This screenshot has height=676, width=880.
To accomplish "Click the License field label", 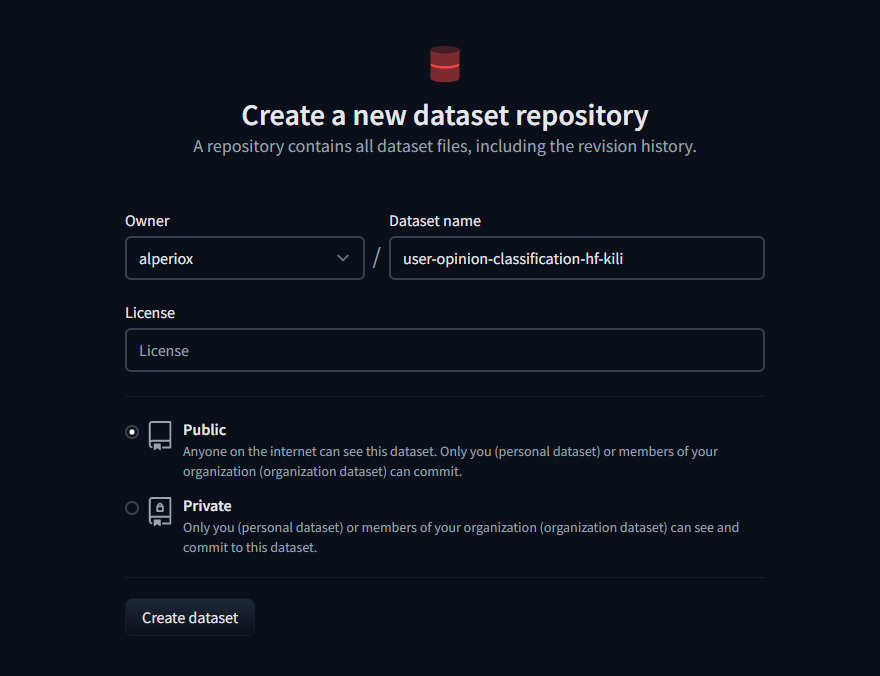I will coord(150,312).
